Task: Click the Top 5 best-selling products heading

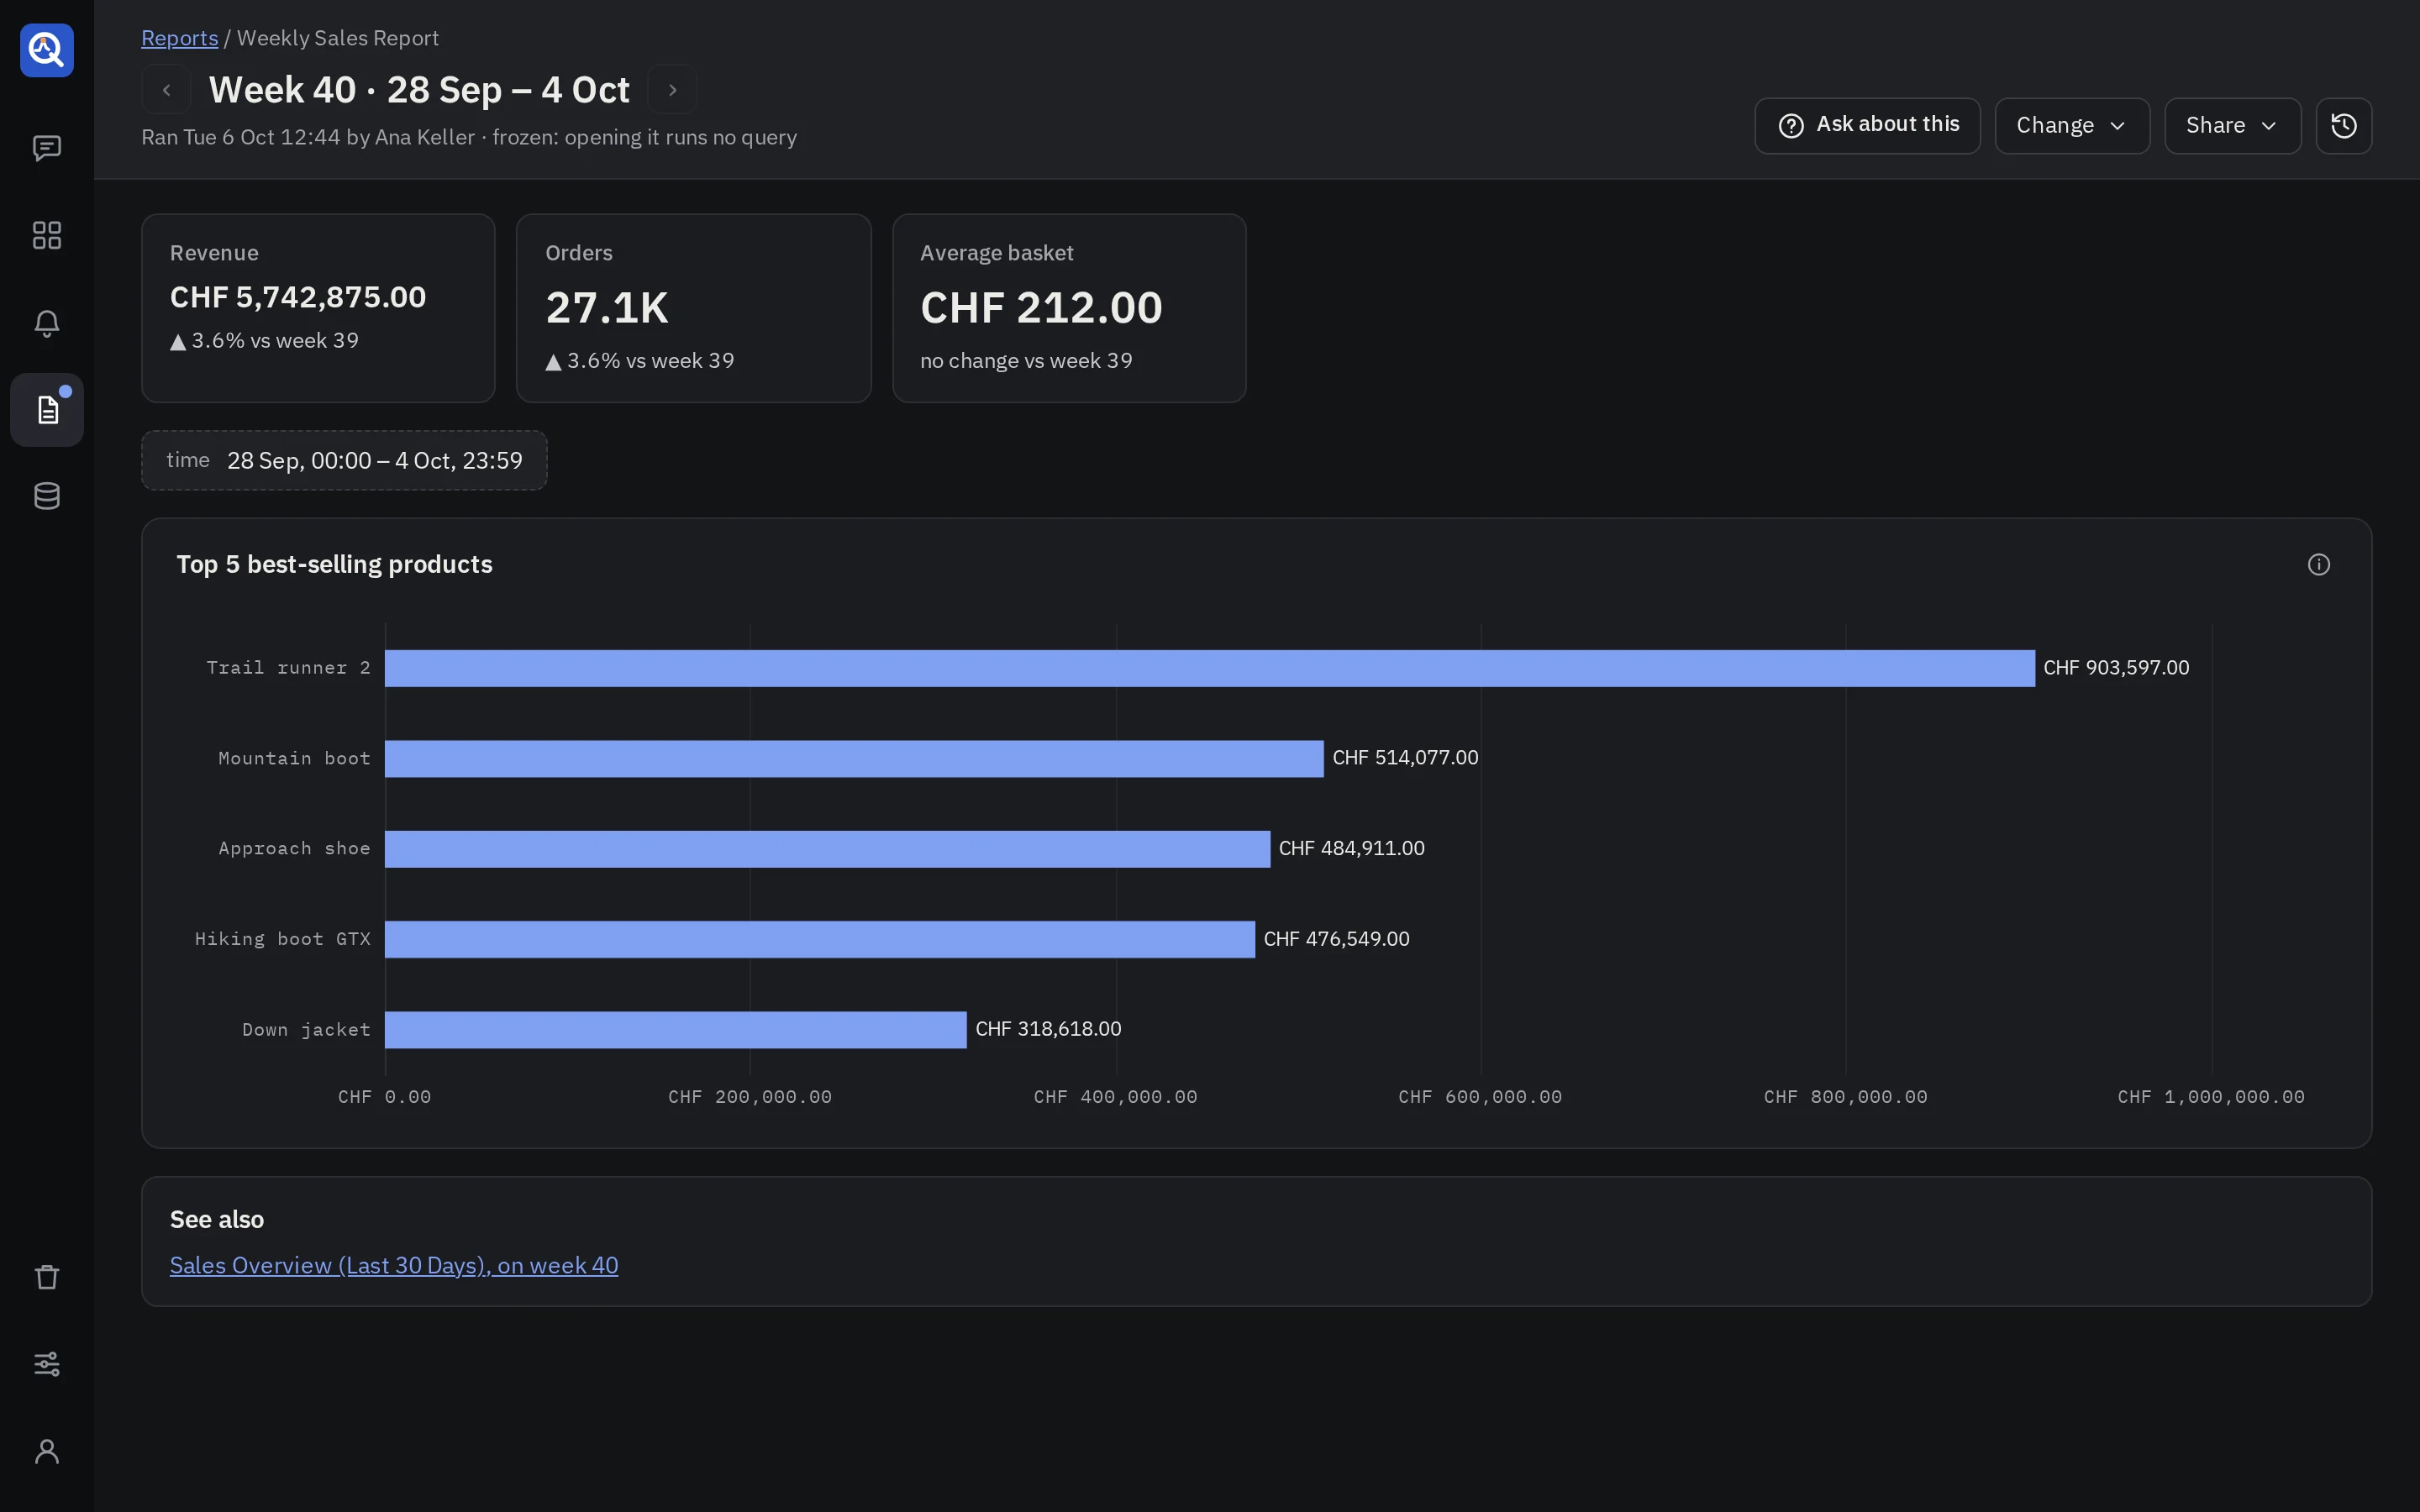Action: click(x=334, y=564)
